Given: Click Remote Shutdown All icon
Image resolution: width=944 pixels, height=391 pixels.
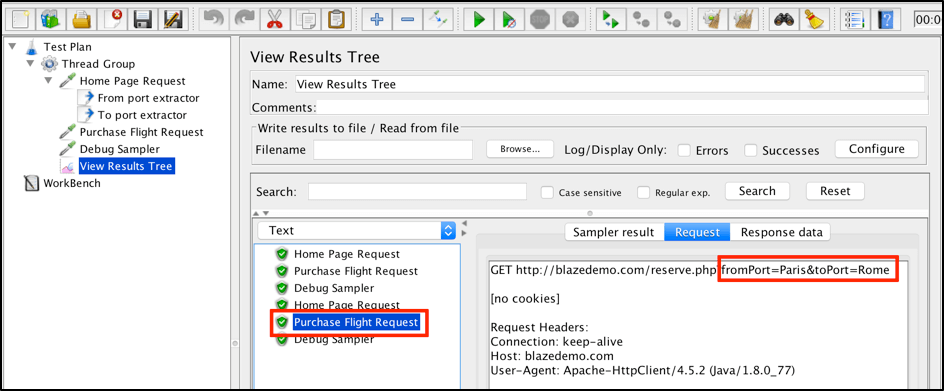Looking at the screenshot, I should pos(672,19).
